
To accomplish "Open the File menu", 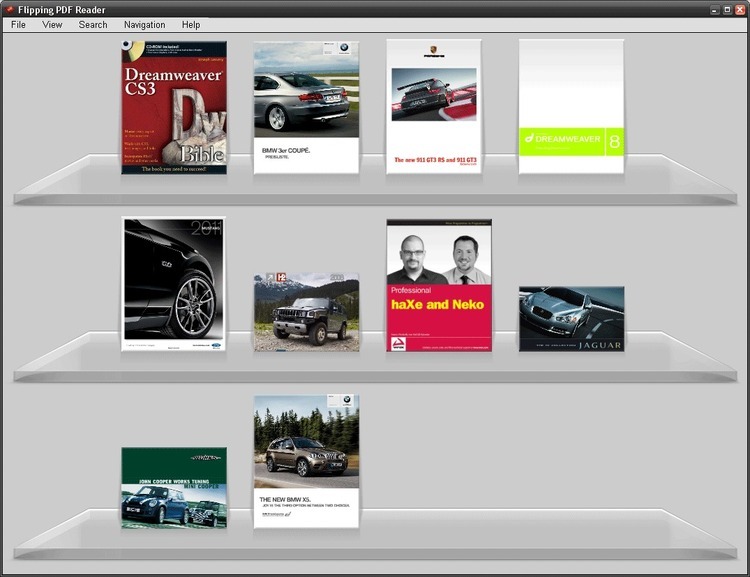I will (18, 25).
